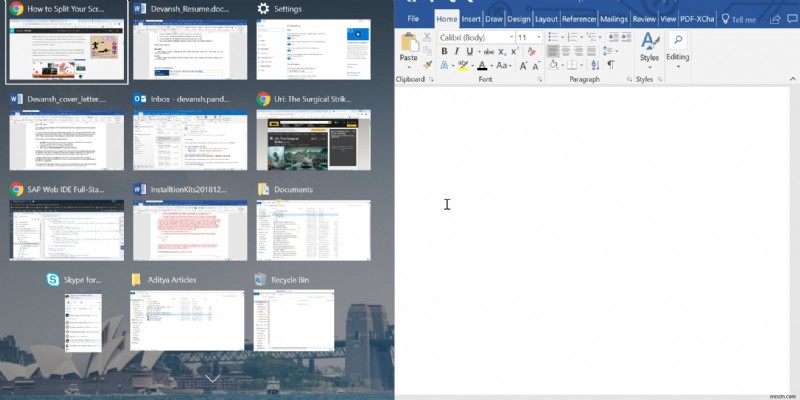Viewport: 800px width, 400px height.
Task: Apply shading paint bucket
Action: 554,65
